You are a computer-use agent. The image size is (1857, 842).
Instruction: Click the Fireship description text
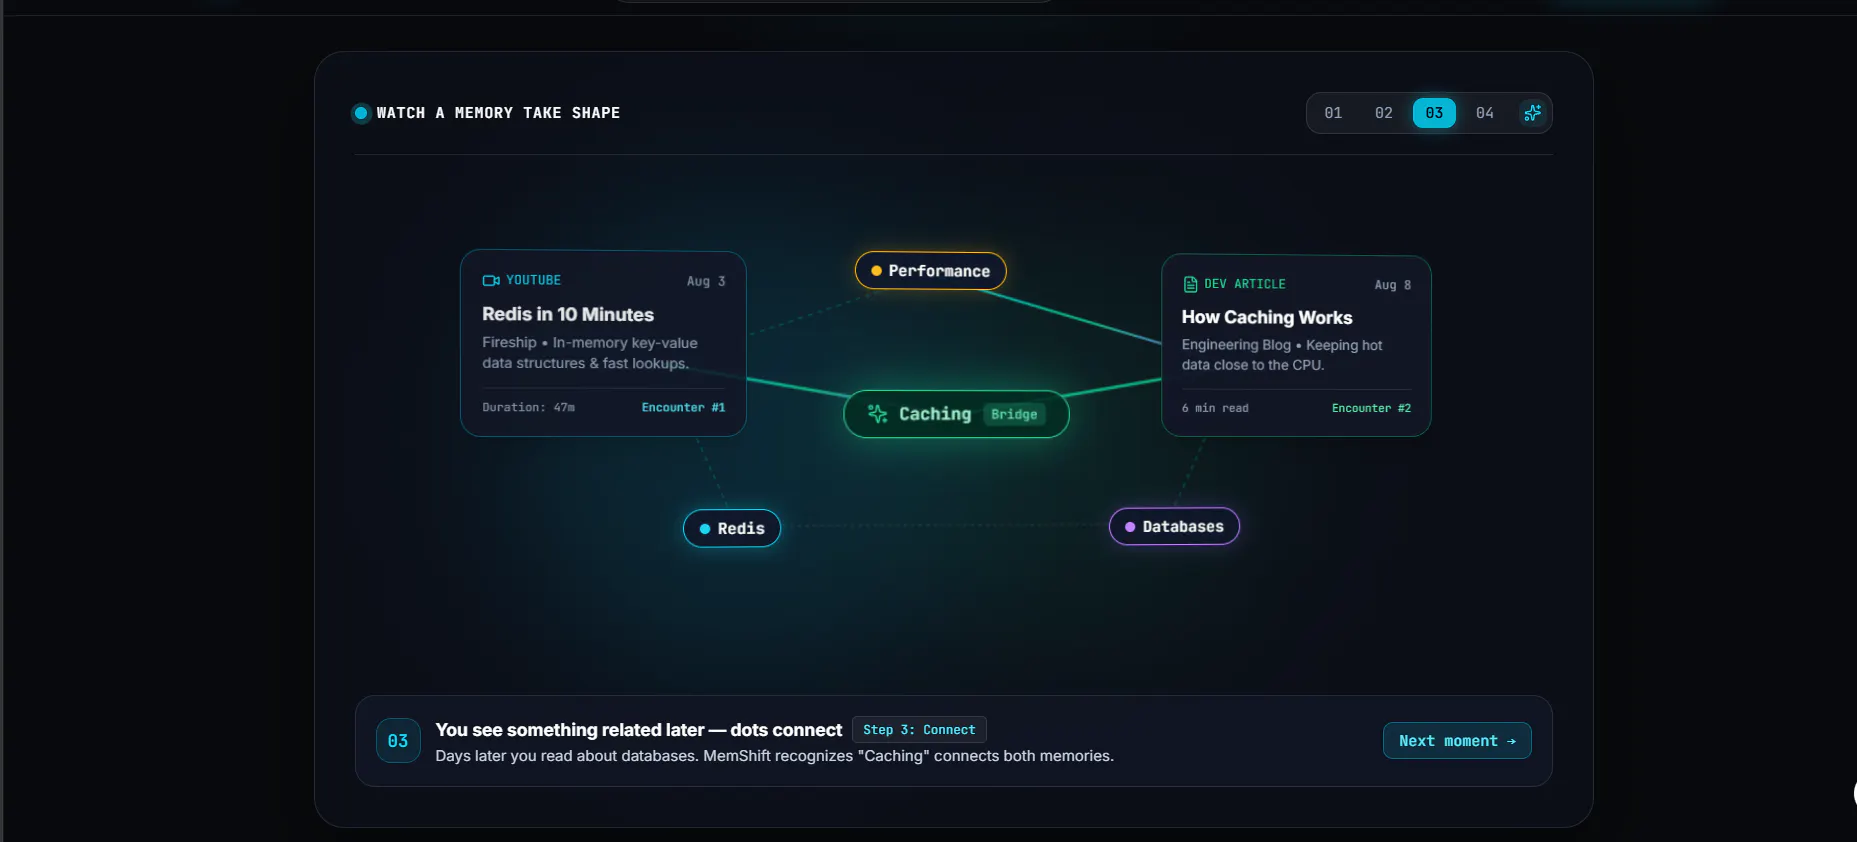click(x=590, y=353)
